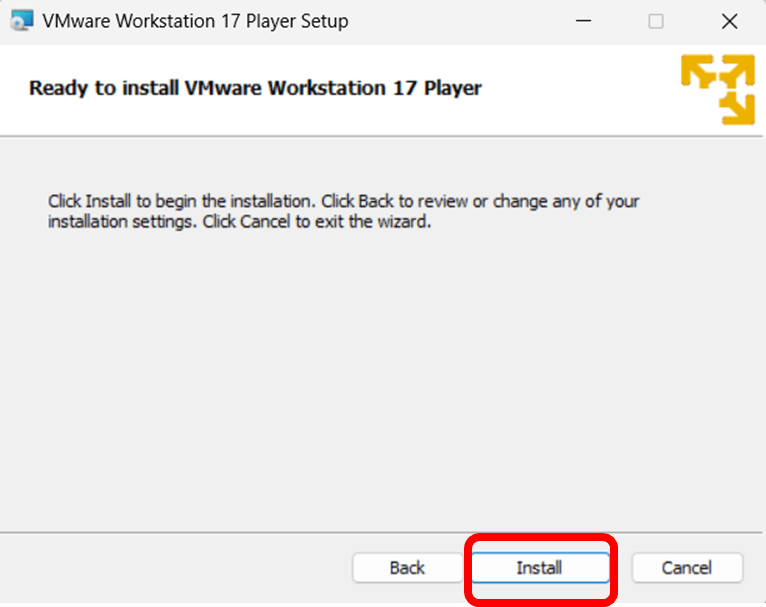Viewport: 766px width, 607px height.
Task: Click the white header banner's empty space
Action: pos(580,88)
